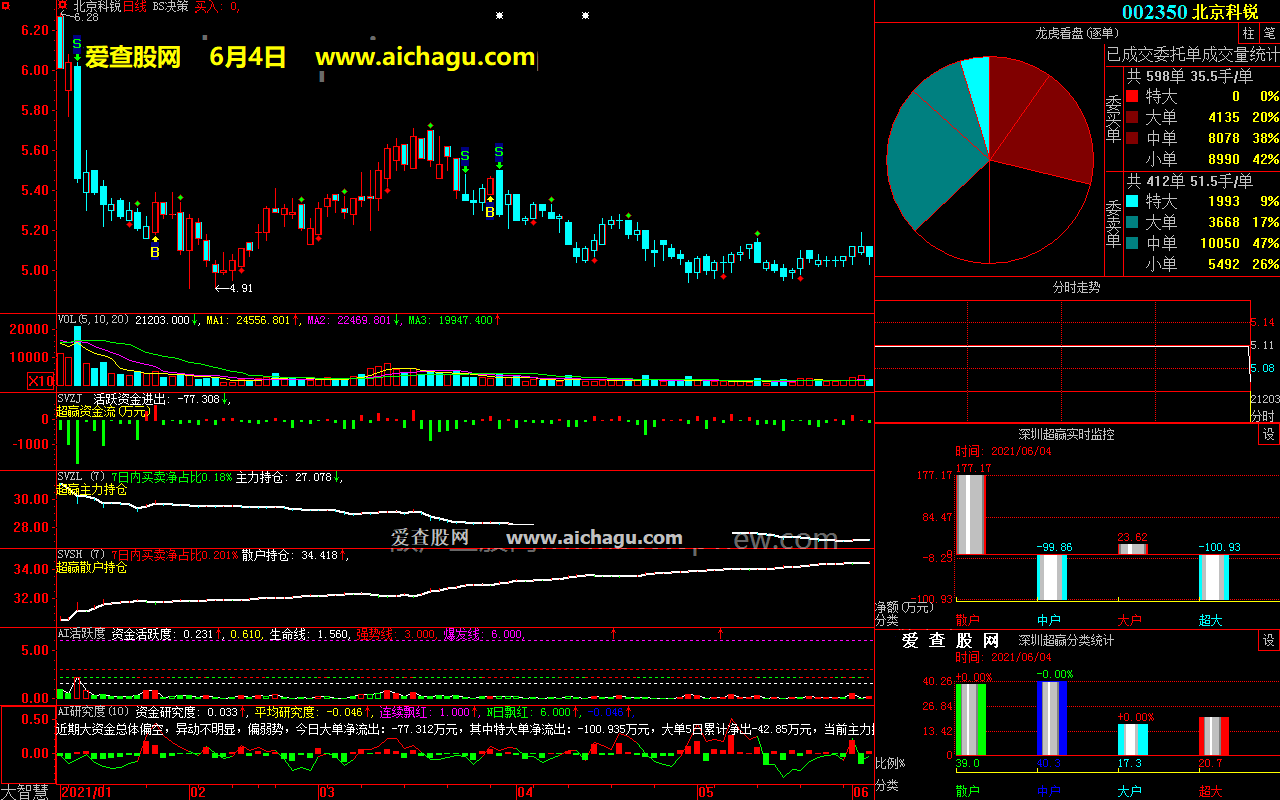Click the first S sell signal marker

pos(77,44)
